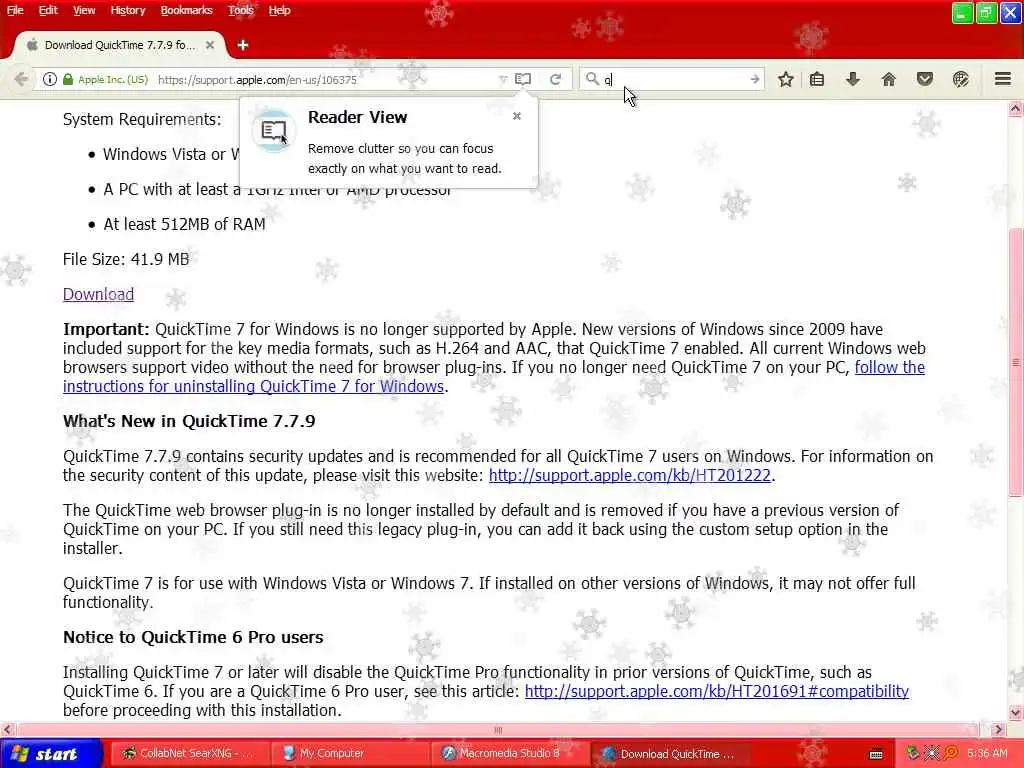Reload the page
The image size is (1024, 768).
tap(556, 80)
